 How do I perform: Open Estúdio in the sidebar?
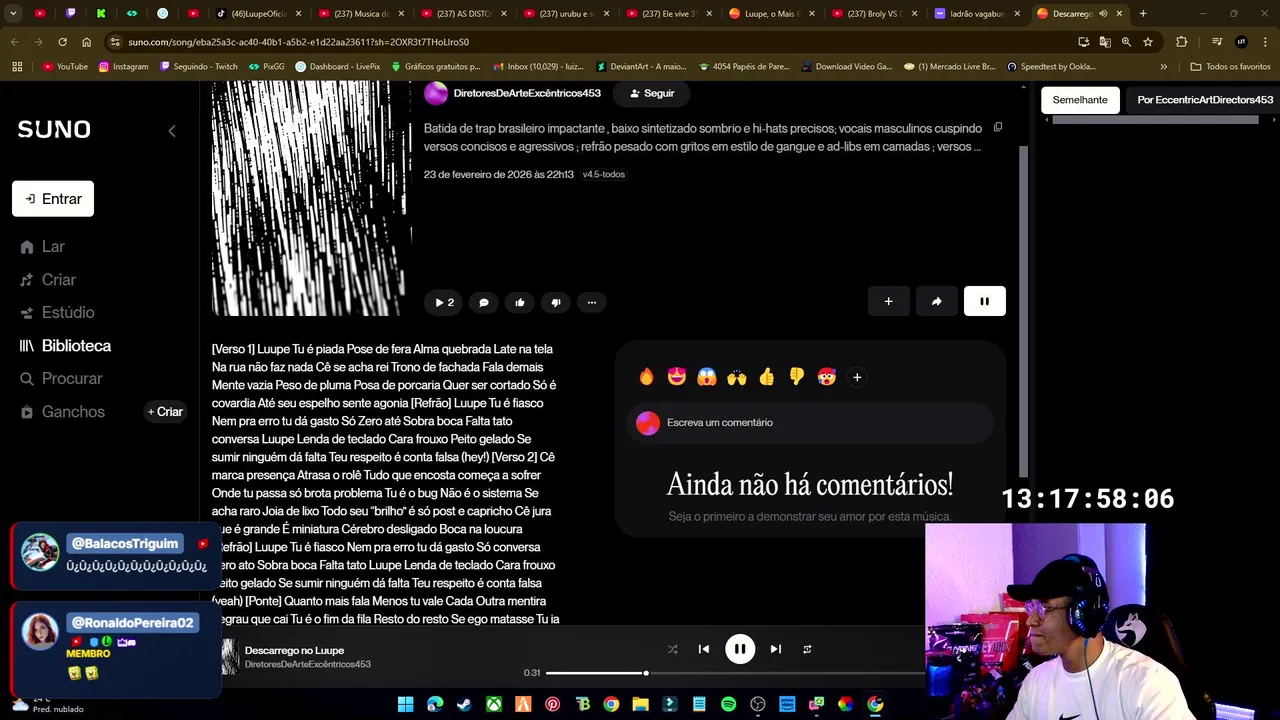tap(57, 313)
